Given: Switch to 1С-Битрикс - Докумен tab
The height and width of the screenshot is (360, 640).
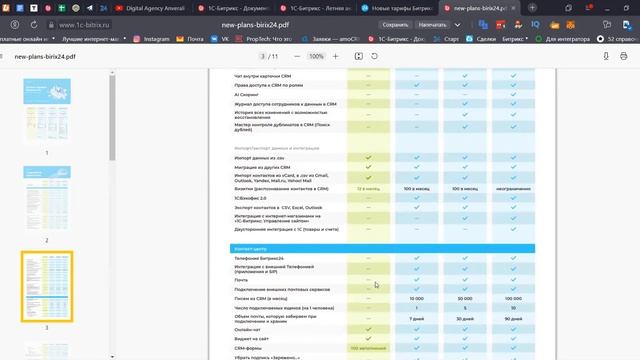Looking at the screenshot, I should (x=233, y=8).
